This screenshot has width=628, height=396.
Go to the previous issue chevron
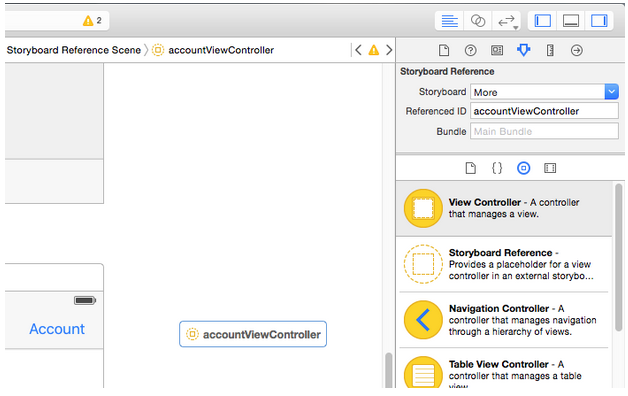pyautogui.click(x=358, y=50)
